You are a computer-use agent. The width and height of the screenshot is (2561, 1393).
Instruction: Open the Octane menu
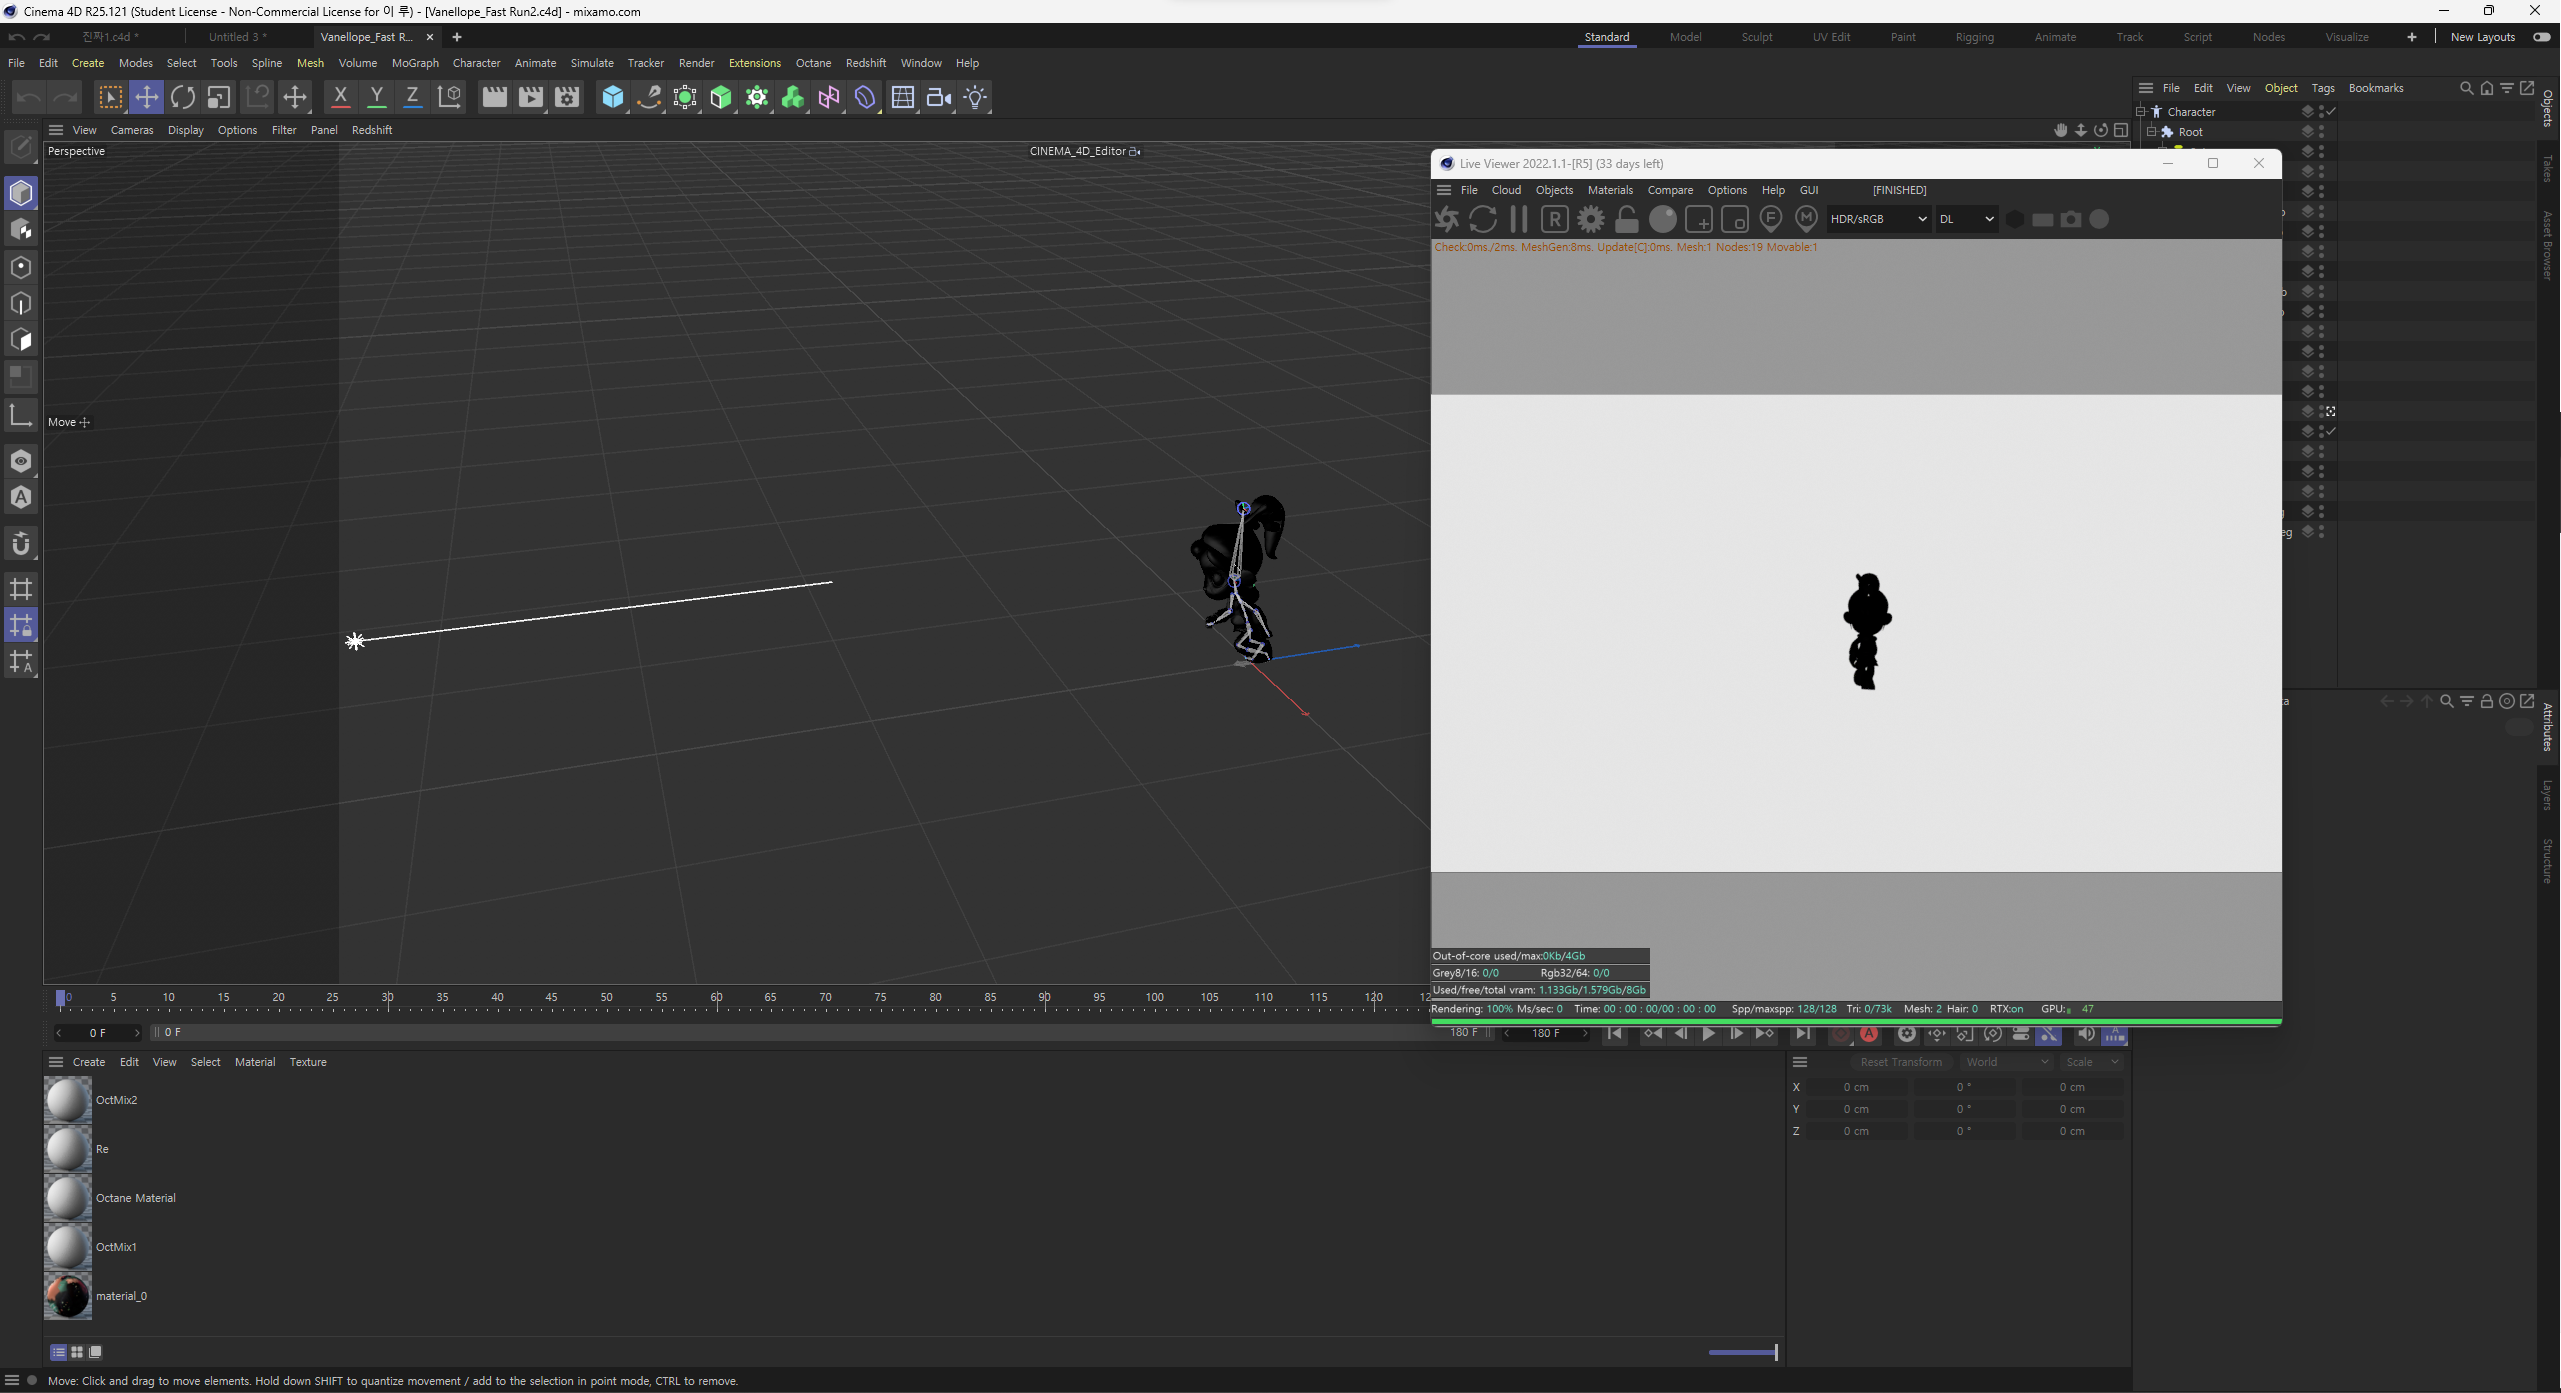pyautogui.click(x=813, y=63)
